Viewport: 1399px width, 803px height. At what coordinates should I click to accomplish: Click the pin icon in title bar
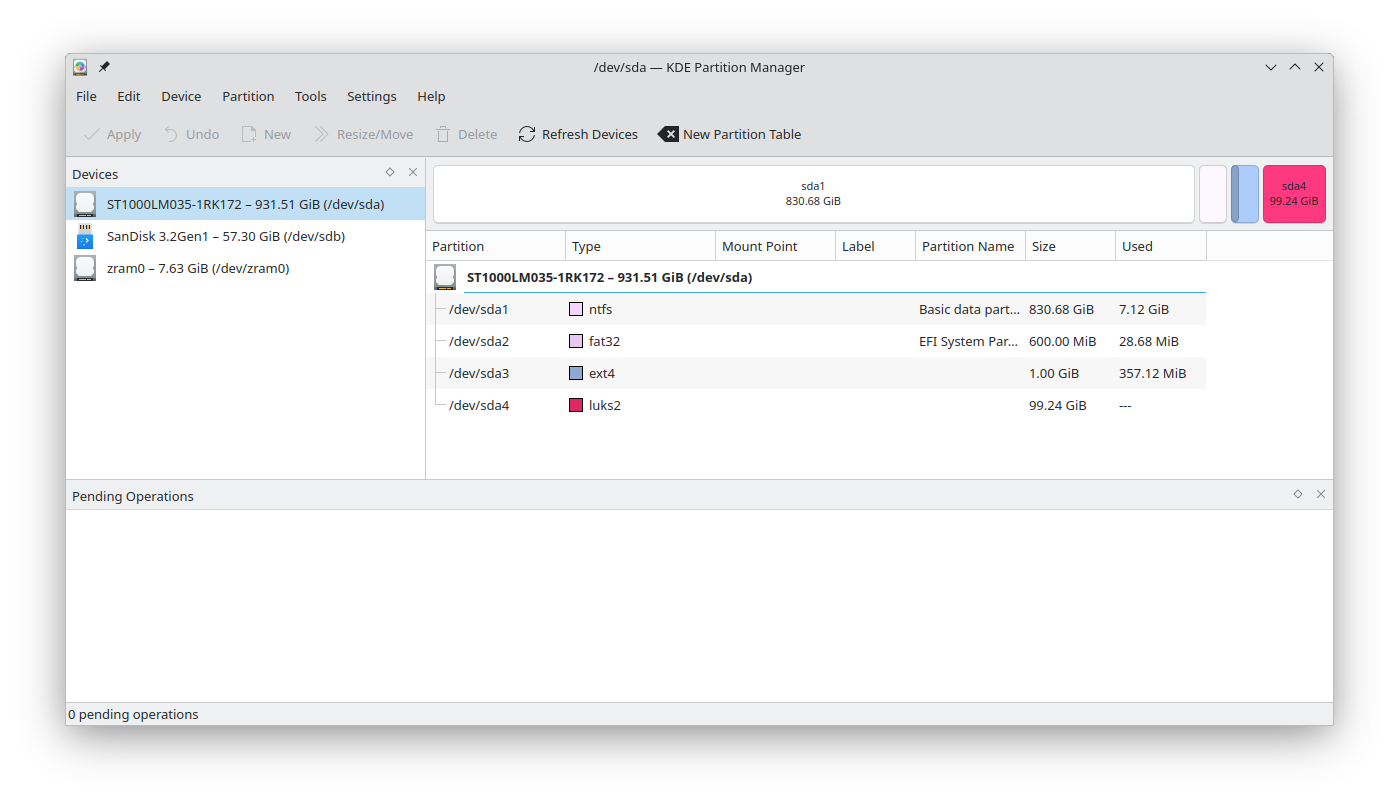[x=104, y=67]
